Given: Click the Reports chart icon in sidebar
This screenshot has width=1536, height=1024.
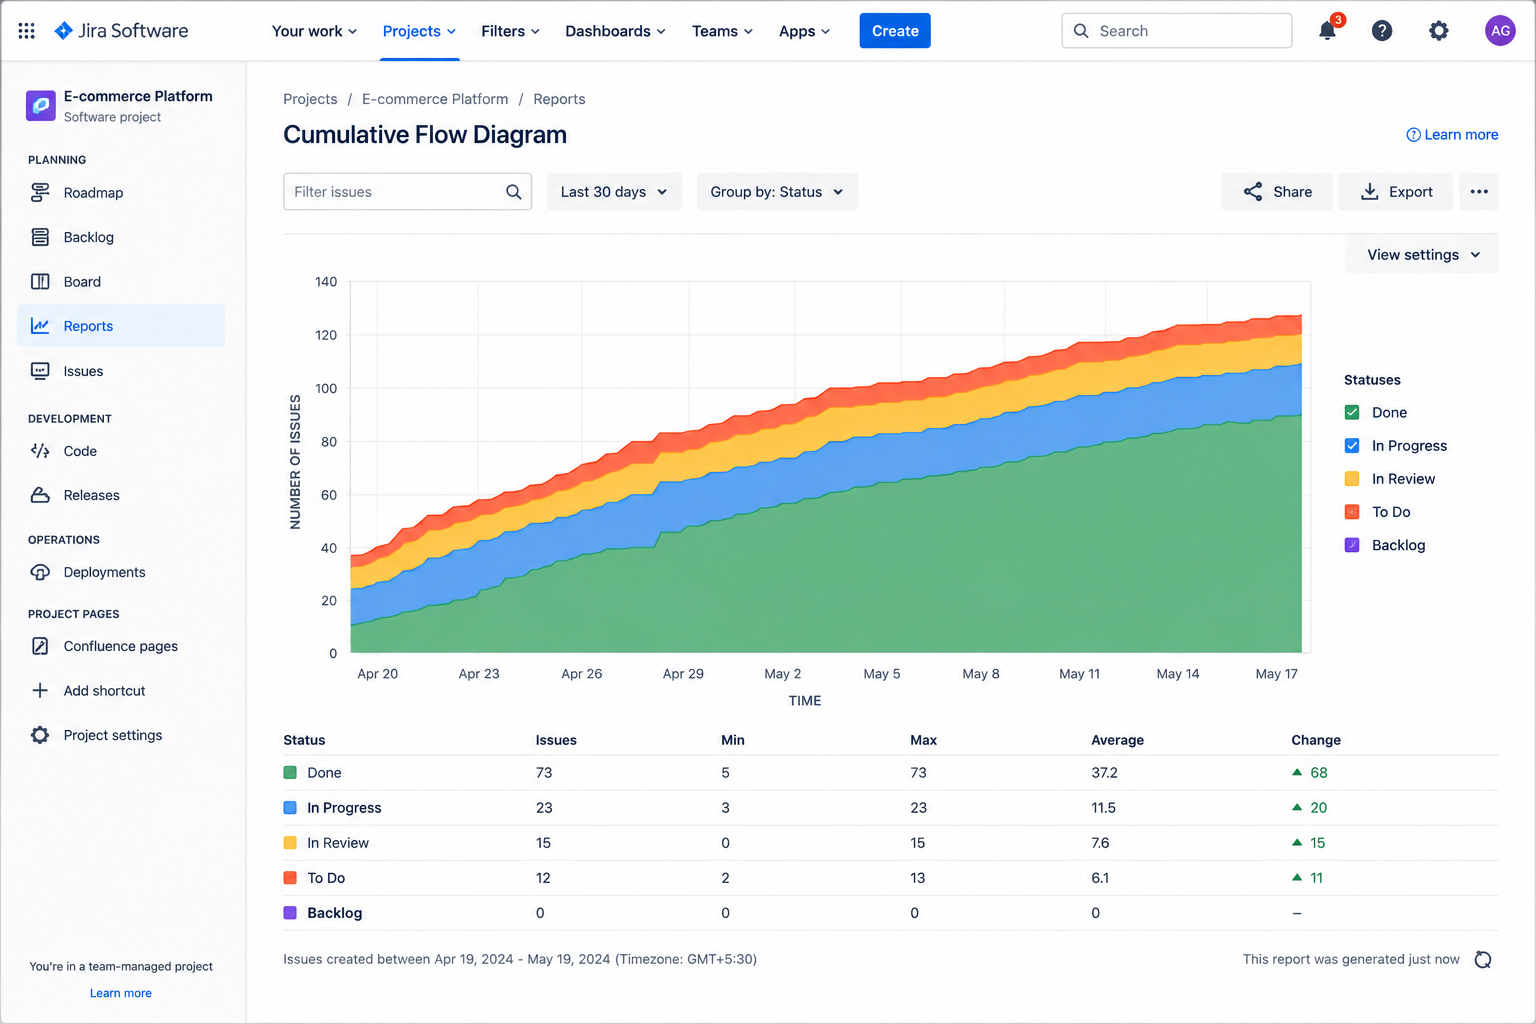Looking at the screenshot, I should coord(40,326).
